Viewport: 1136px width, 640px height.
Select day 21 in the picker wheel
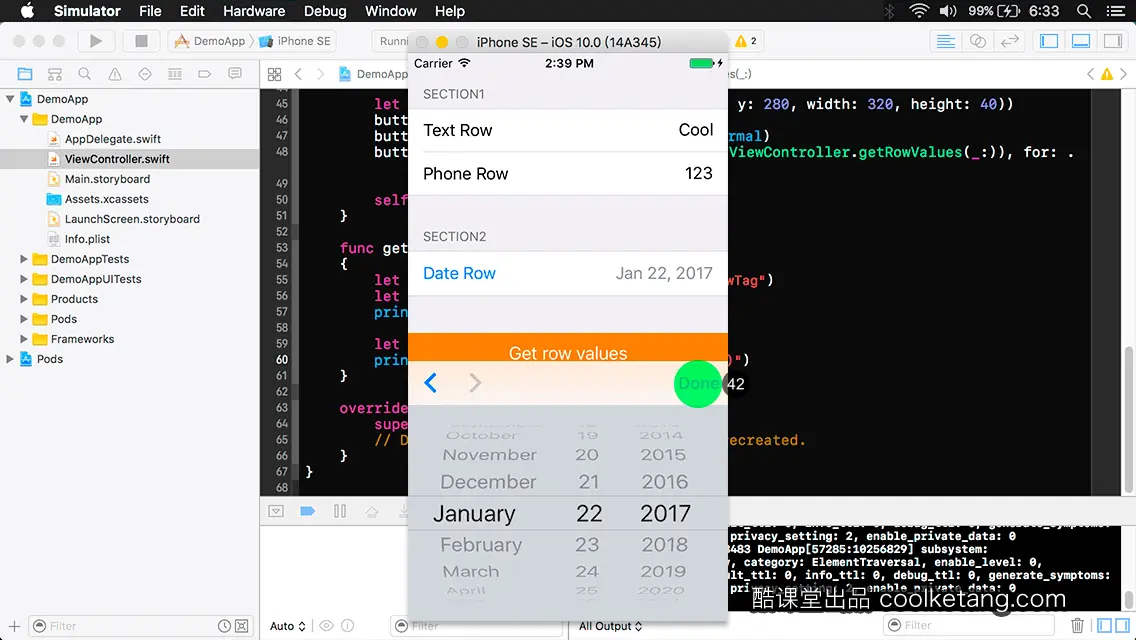pyautogui.click(x=588, y=482)
